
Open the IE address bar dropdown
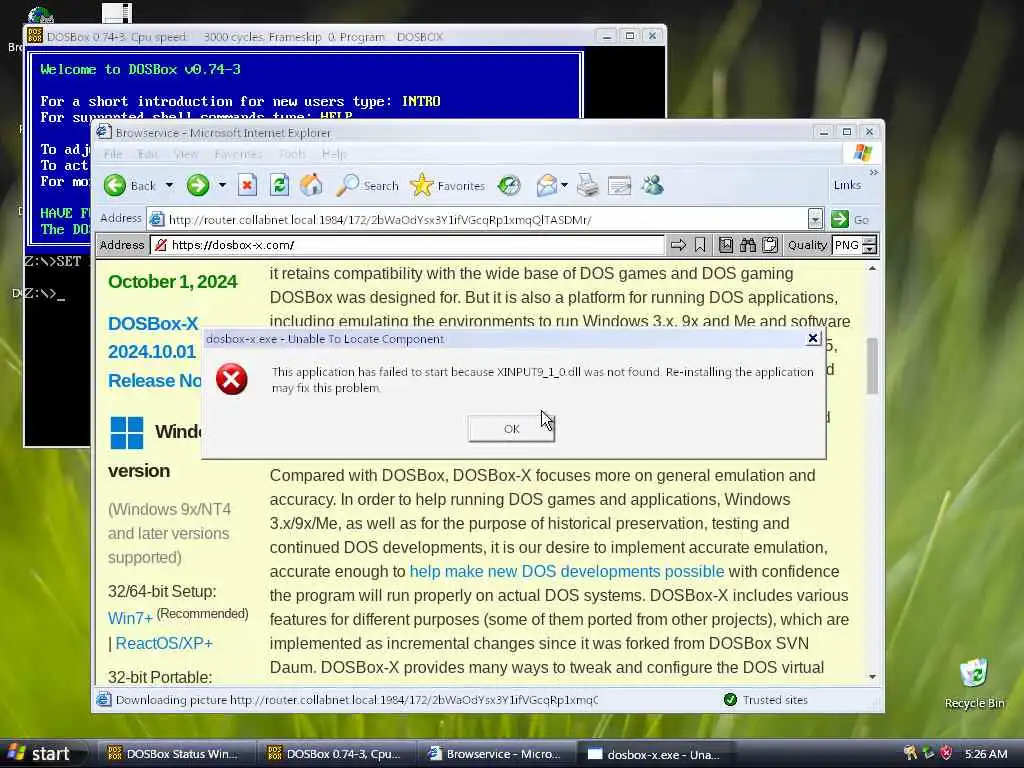[815, 219]
